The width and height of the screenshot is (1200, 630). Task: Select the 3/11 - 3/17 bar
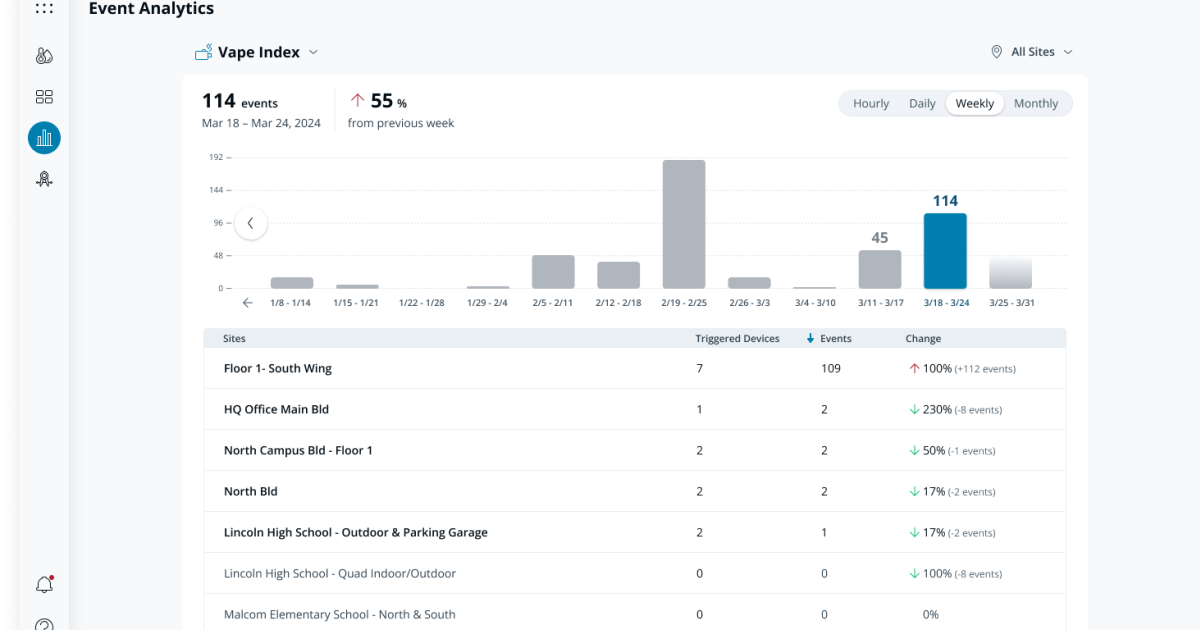880,269
